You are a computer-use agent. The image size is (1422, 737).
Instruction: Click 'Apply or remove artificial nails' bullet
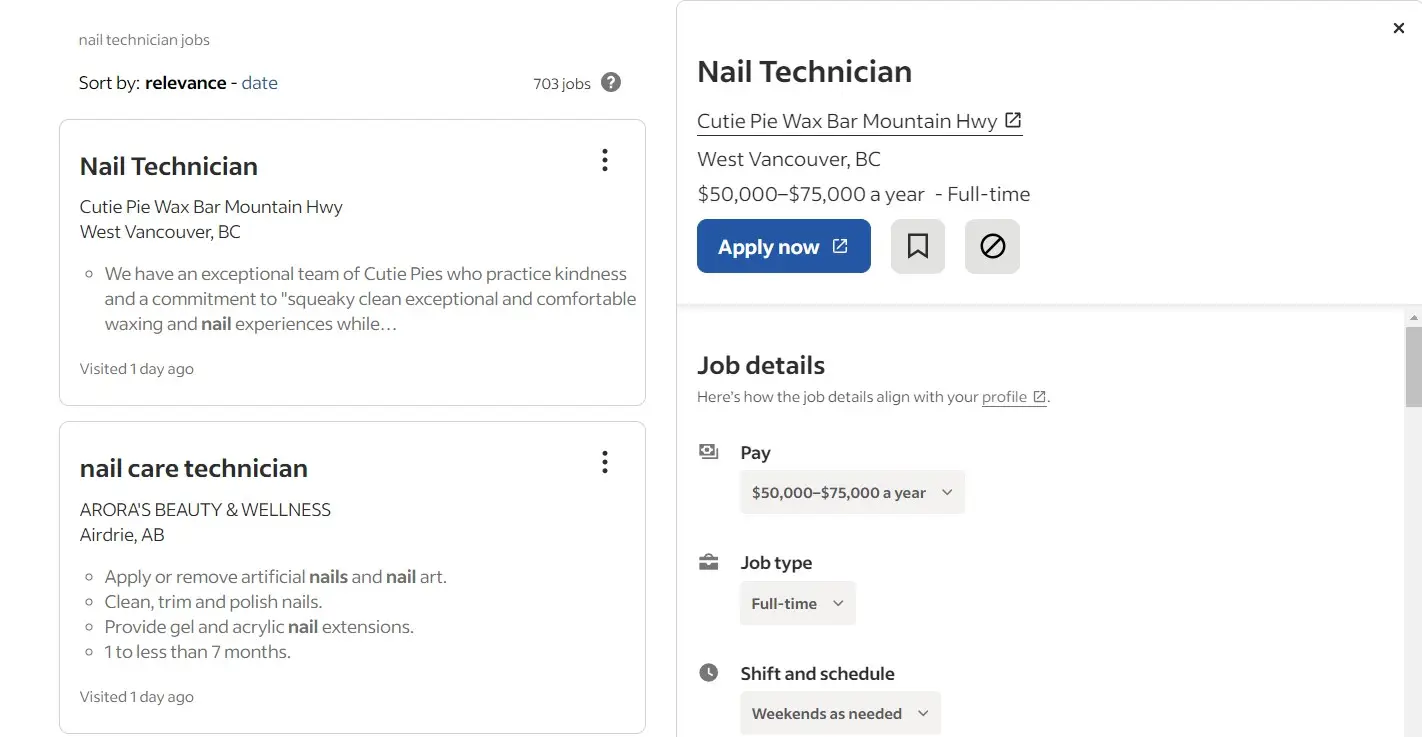[x=275, y=577]
